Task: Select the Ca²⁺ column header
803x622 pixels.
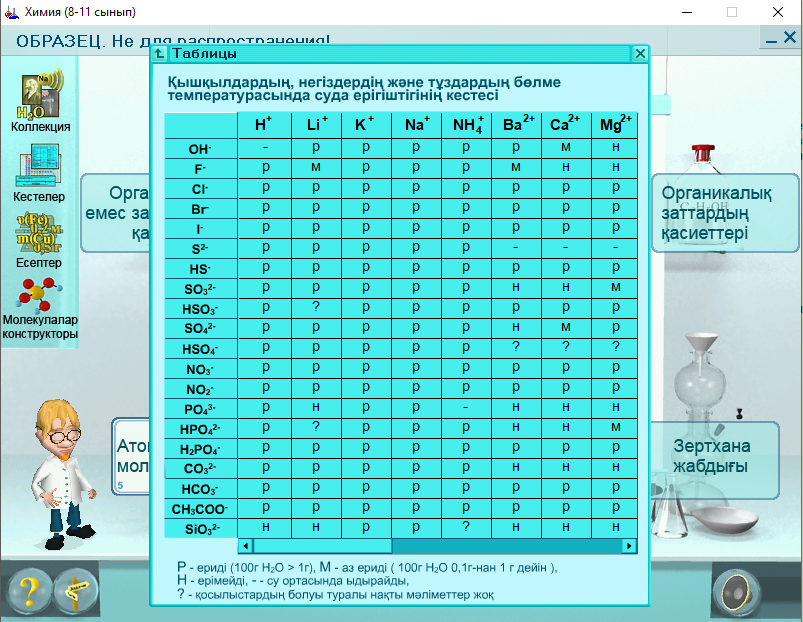Action: tap(566, 125)
